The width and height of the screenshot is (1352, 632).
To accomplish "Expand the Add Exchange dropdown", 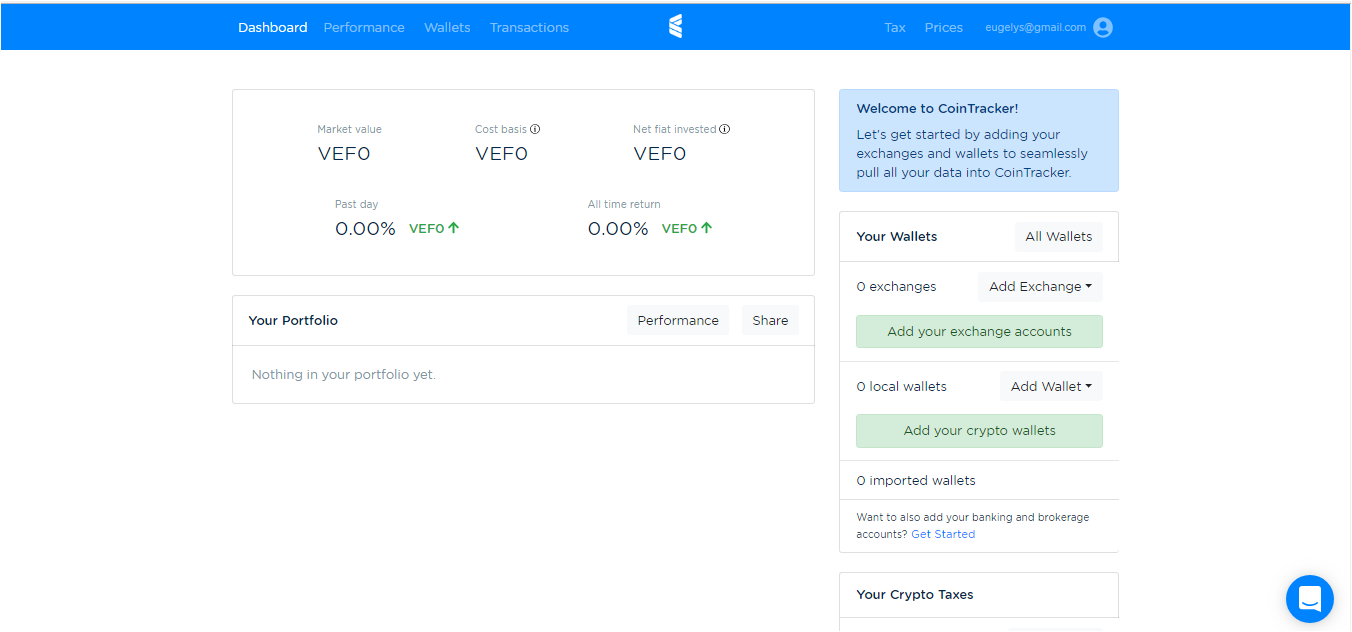I will tap(1040, 287).
